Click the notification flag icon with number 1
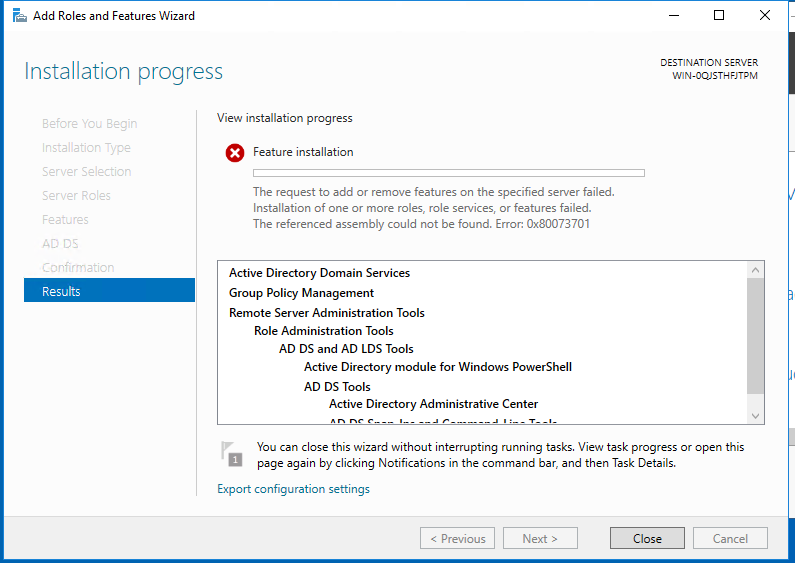The height and width of the screenshot is (563, 795). (x=231, y=454)
